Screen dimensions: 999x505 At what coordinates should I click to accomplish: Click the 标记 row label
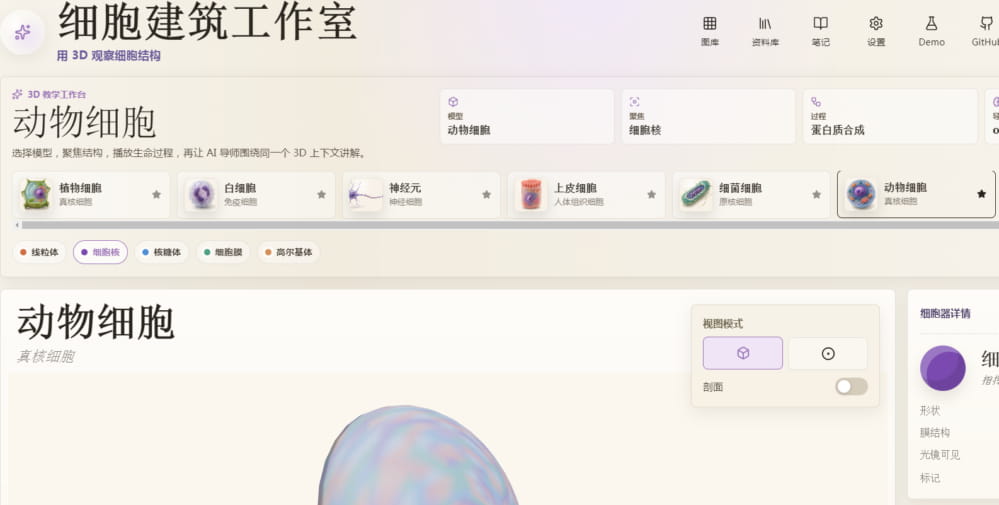930,478
